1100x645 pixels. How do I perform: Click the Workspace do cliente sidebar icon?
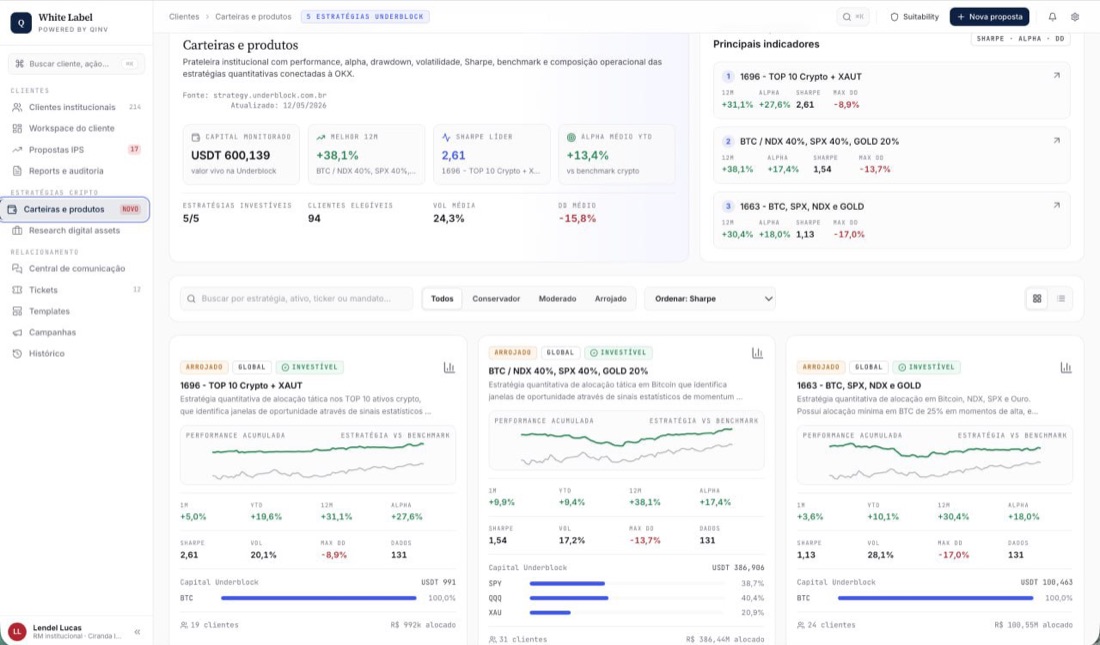click(18, 128)
